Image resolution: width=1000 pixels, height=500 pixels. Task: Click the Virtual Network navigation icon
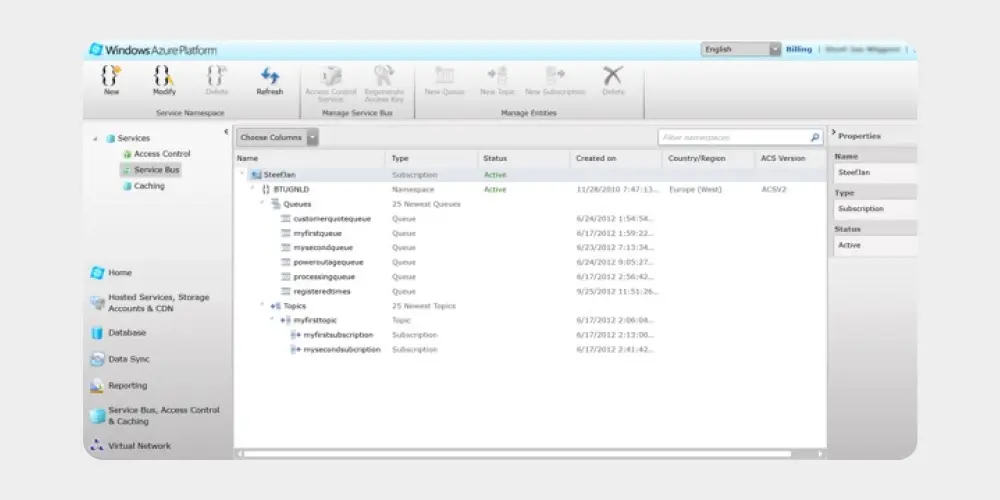(x=97, y=445)
